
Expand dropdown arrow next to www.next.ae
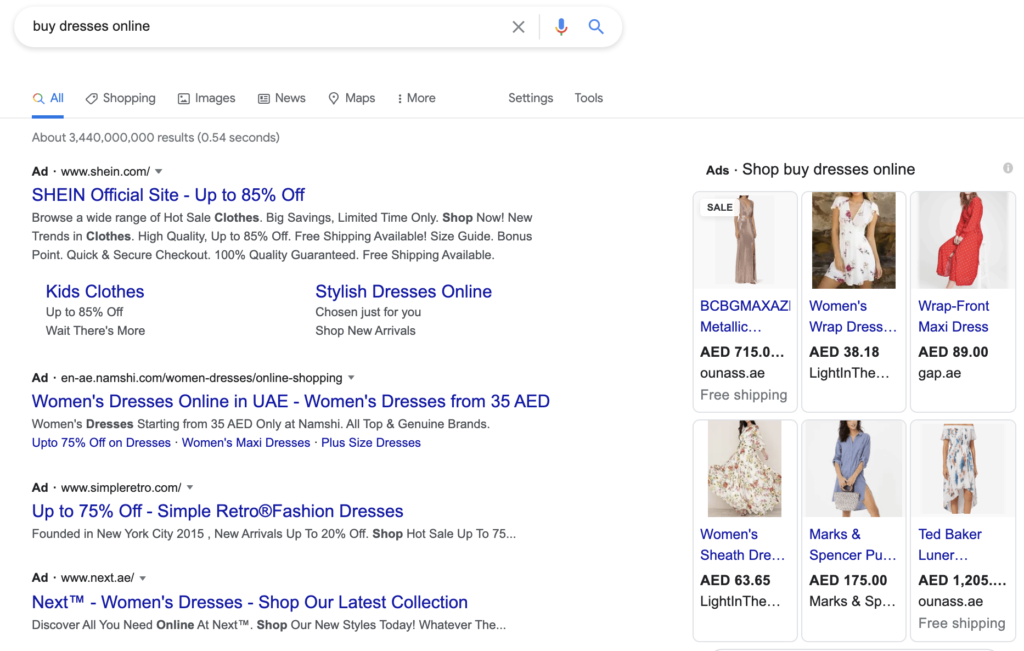click(x=142, y=578)
